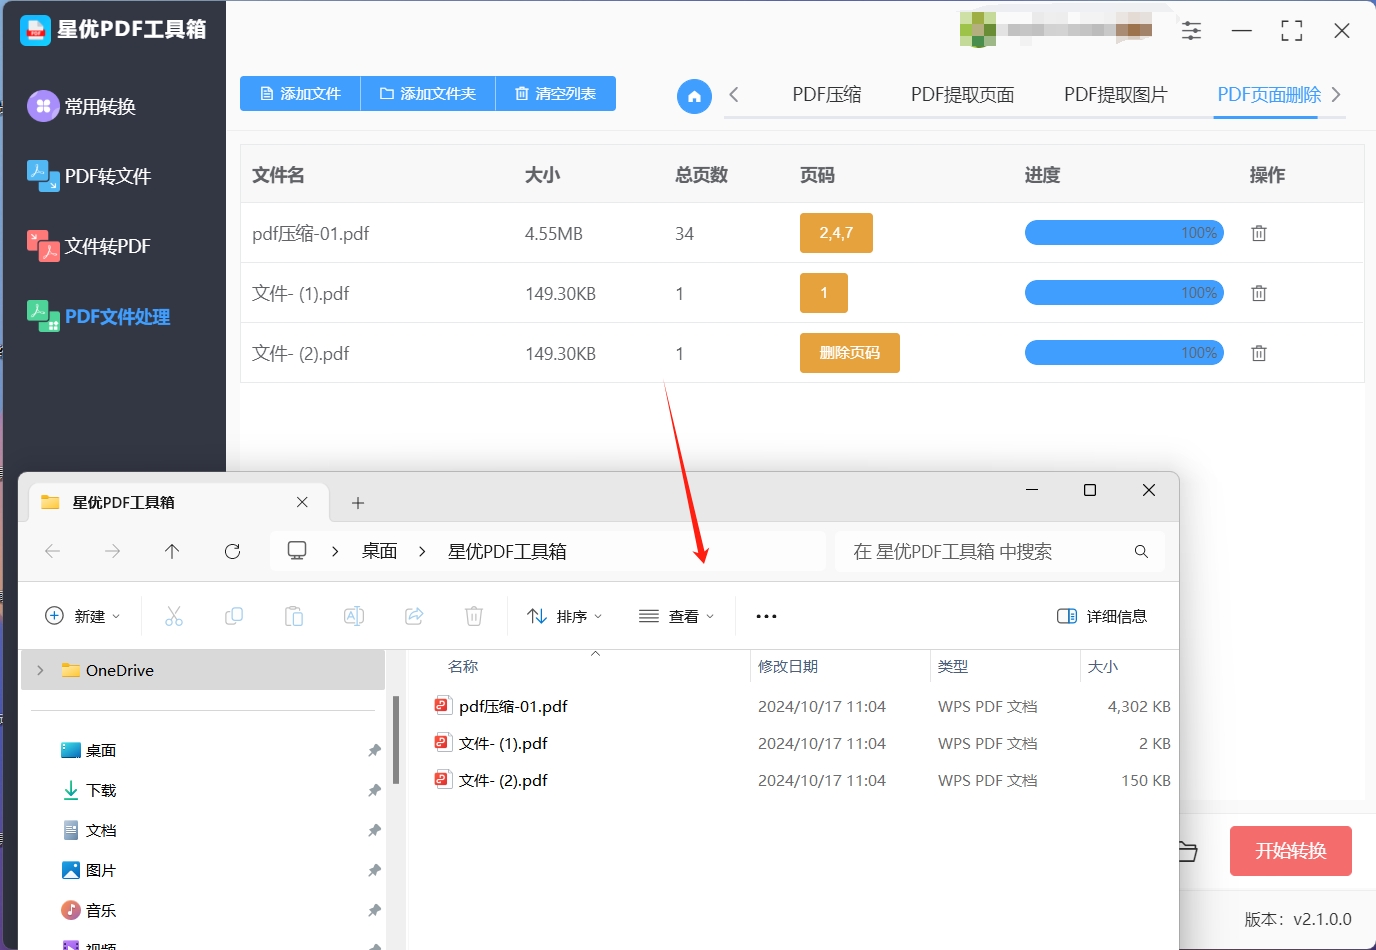Switch to PDF压缩 tab
The width and height of the screenshot is (1376, 950).
(x=827, y=95)
